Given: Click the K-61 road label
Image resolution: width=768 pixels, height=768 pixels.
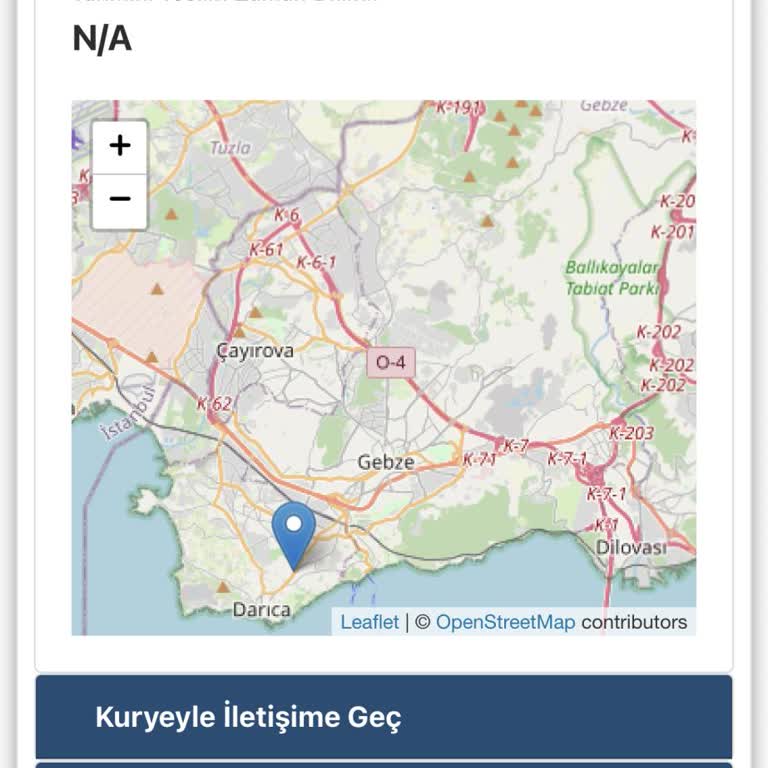Looking at the screenshot, I should pos(266,249).
